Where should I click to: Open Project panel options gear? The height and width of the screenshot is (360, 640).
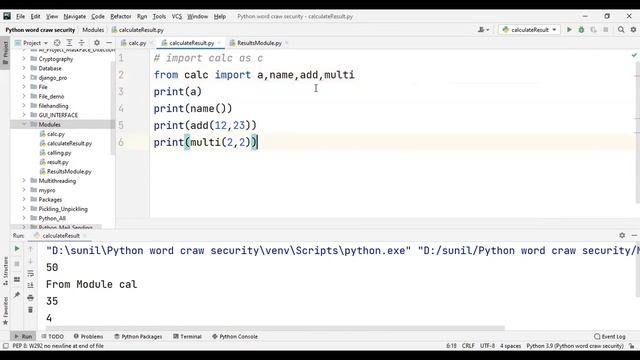click(97, 43)
